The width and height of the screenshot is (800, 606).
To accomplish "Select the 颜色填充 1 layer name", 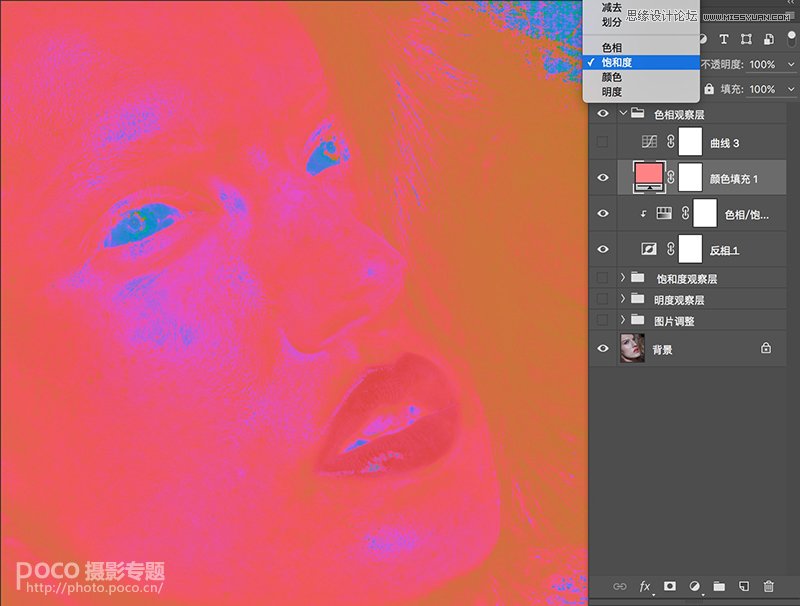I will [x=734, y=179].
